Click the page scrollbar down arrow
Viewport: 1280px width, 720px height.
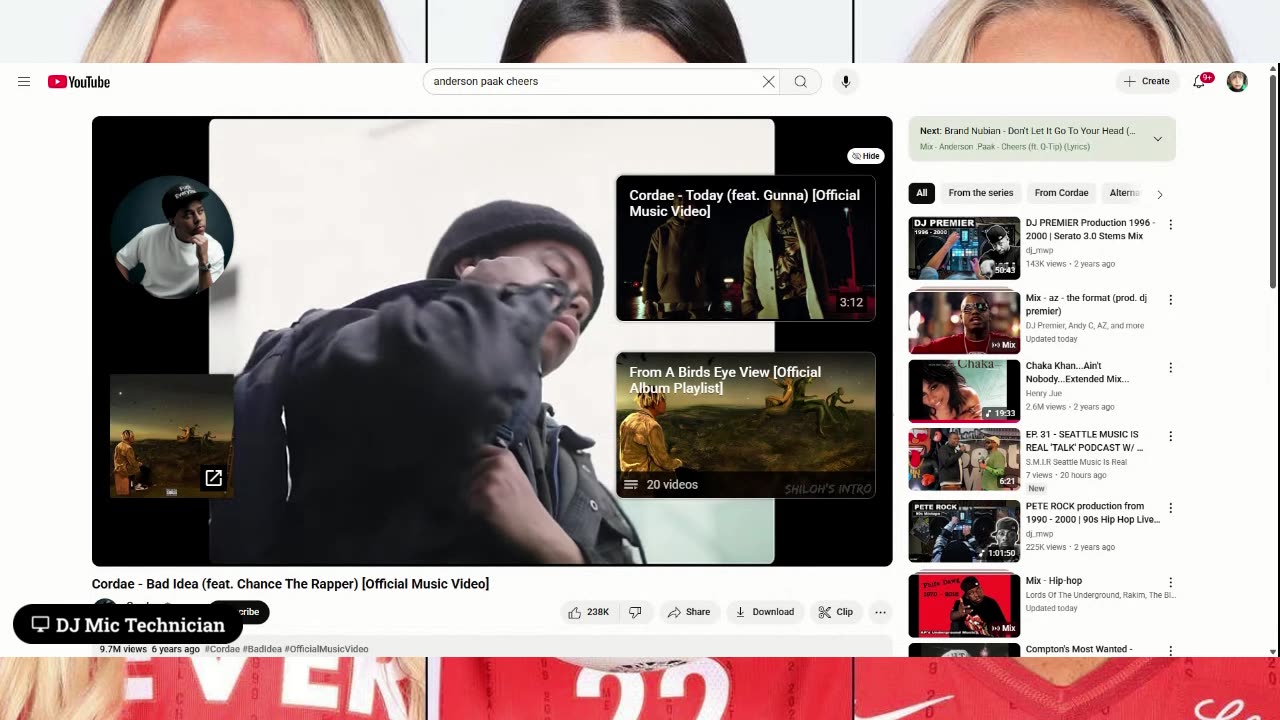pyautogui.click(x=1273, y=651)
